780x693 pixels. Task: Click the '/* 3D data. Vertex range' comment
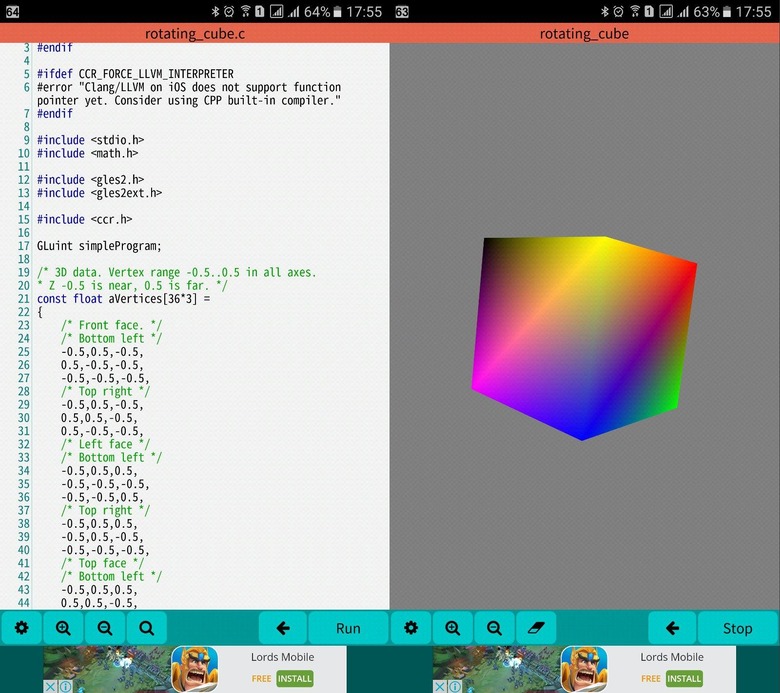pos(177,272)
